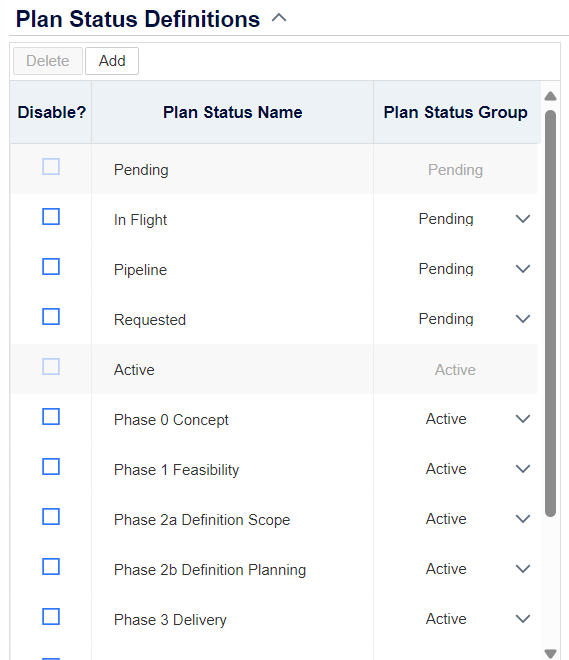Check the Disable box for In Flight
This screenshot has width=569, height=660.
coord(51,217)
